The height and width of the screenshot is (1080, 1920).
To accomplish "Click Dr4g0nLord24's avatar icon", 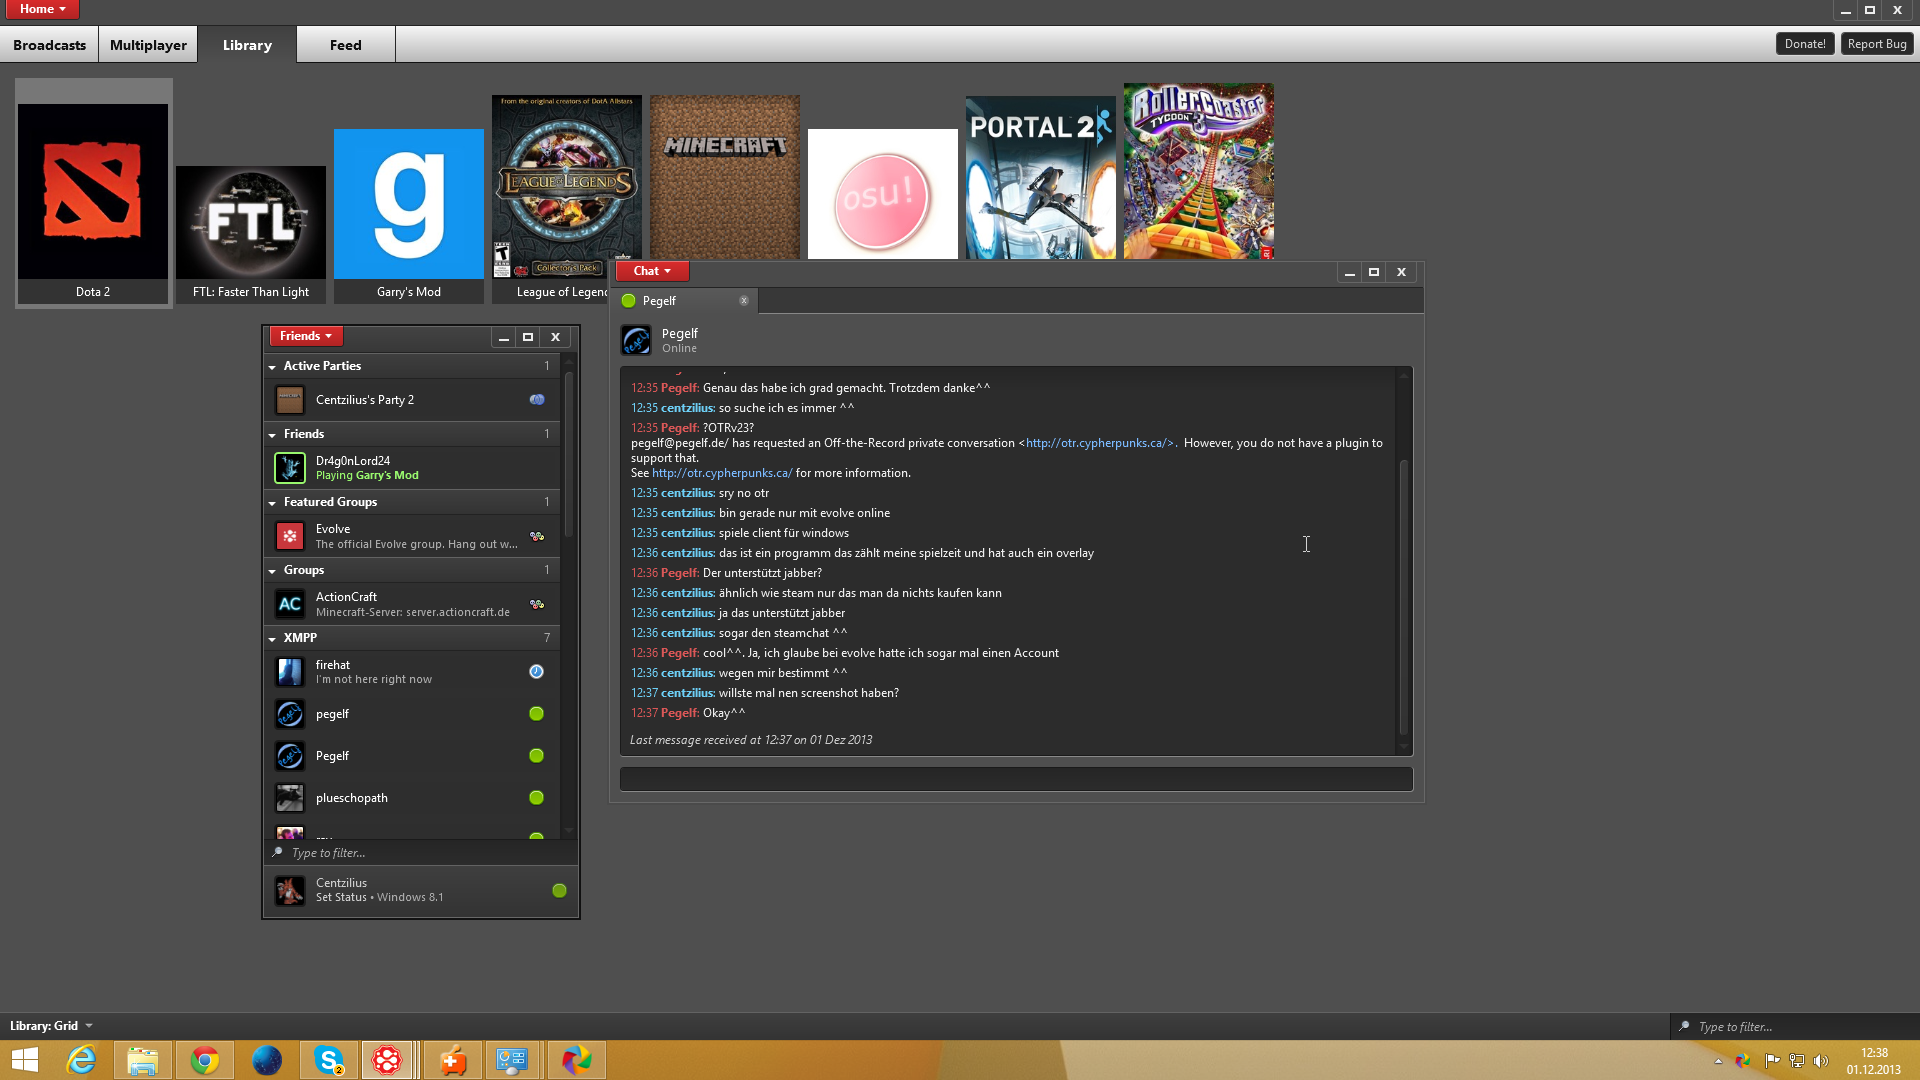I will 290,468.
